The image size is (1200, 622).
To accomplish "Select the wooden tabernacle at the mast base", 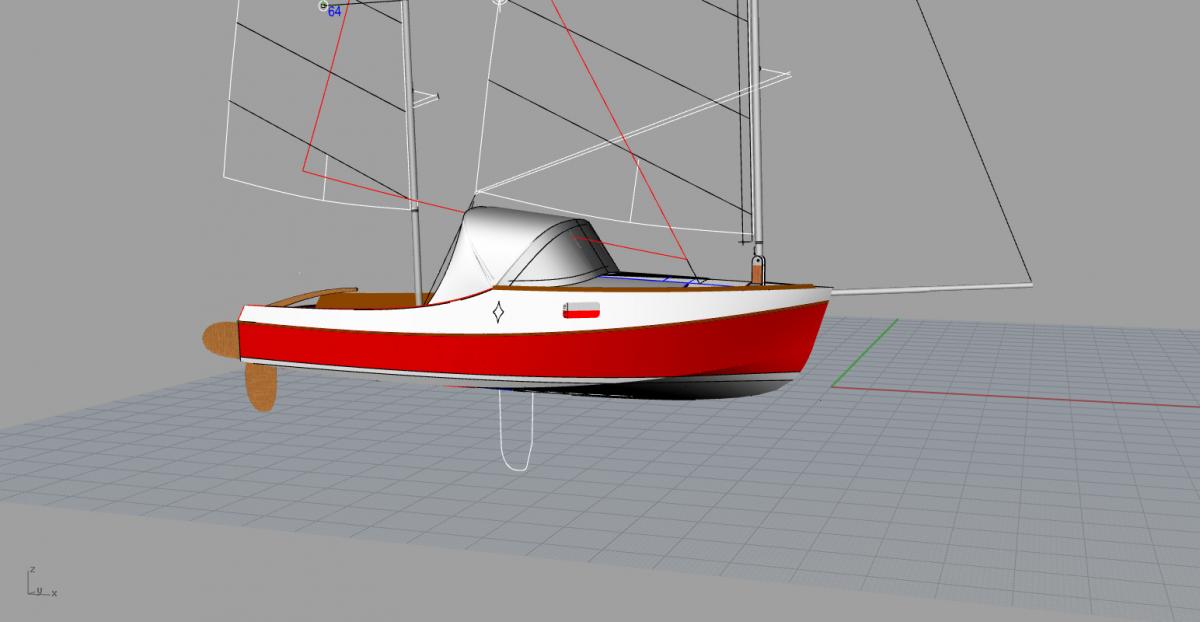I will [x=759, y=270].
